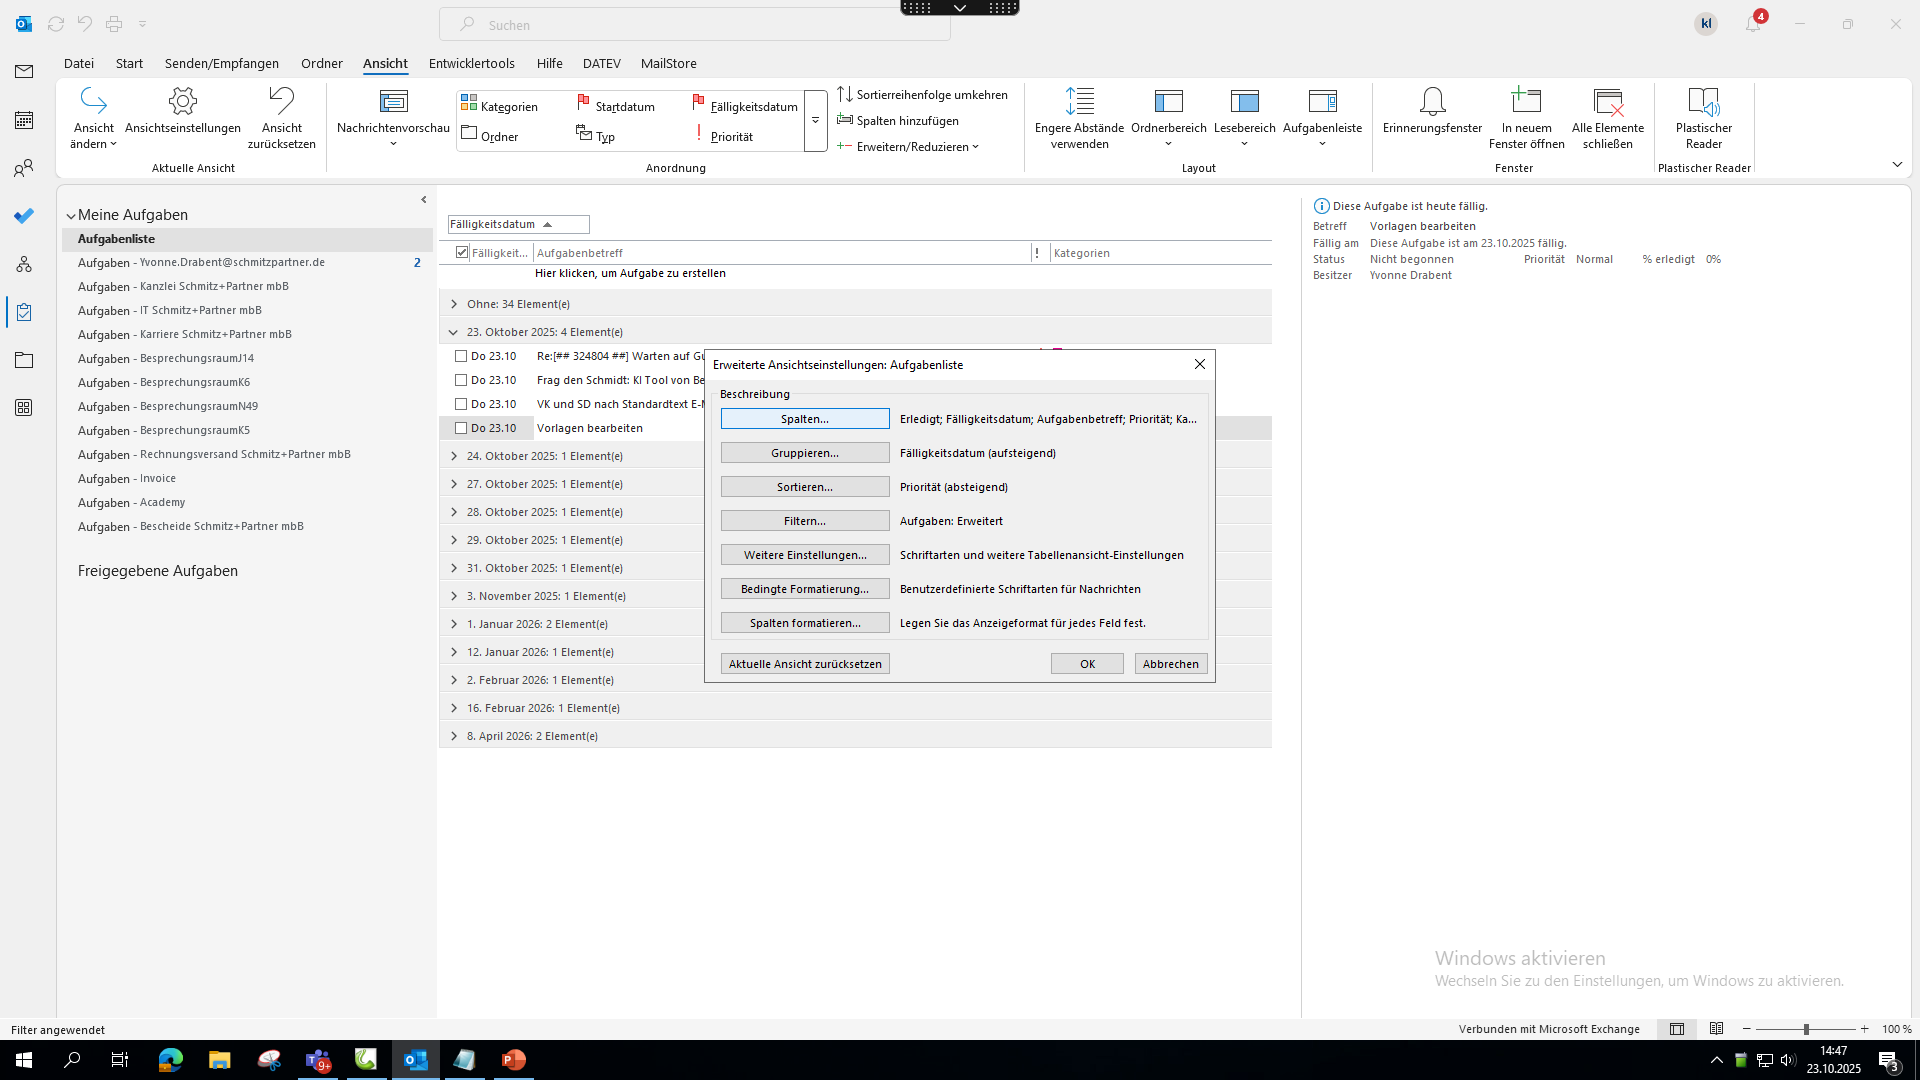Open To Do checkmark in sidebar

pyautogui.click(x=24, y=216)
